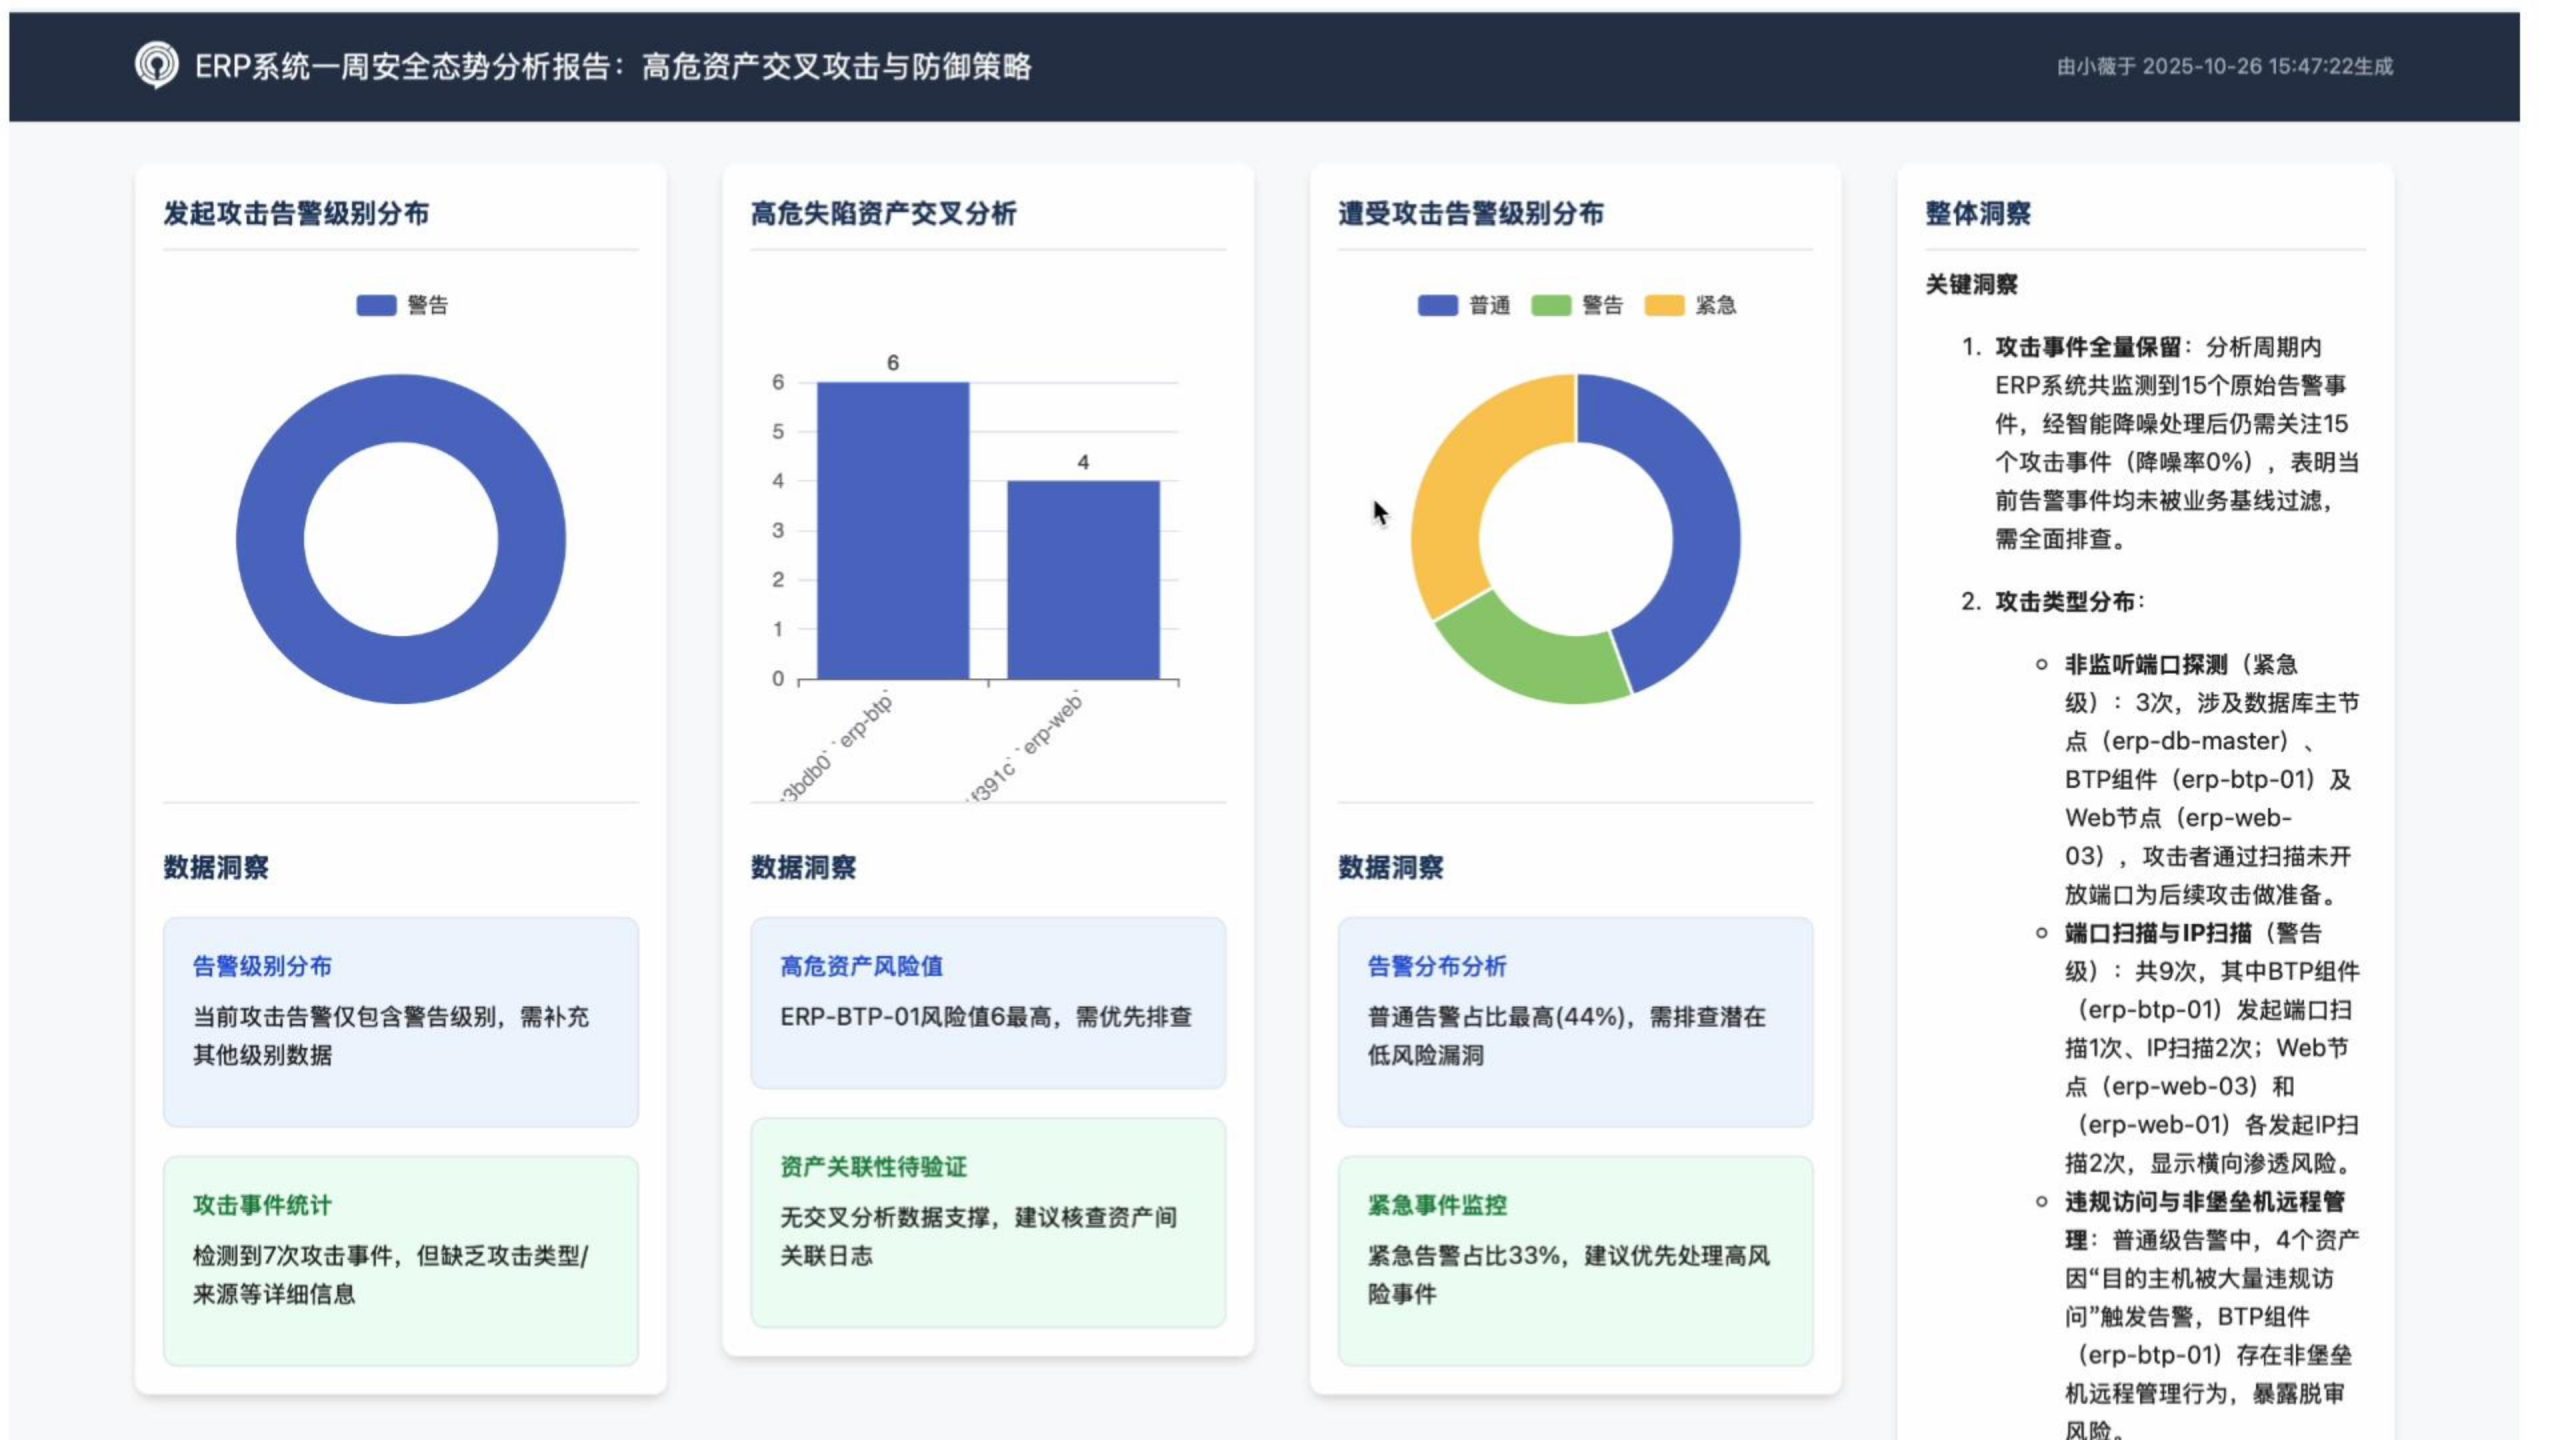Open the 紧急事件监控 insight card
Viewport: 2560px width, 1440px height.
click(x=1575, y=1260)
